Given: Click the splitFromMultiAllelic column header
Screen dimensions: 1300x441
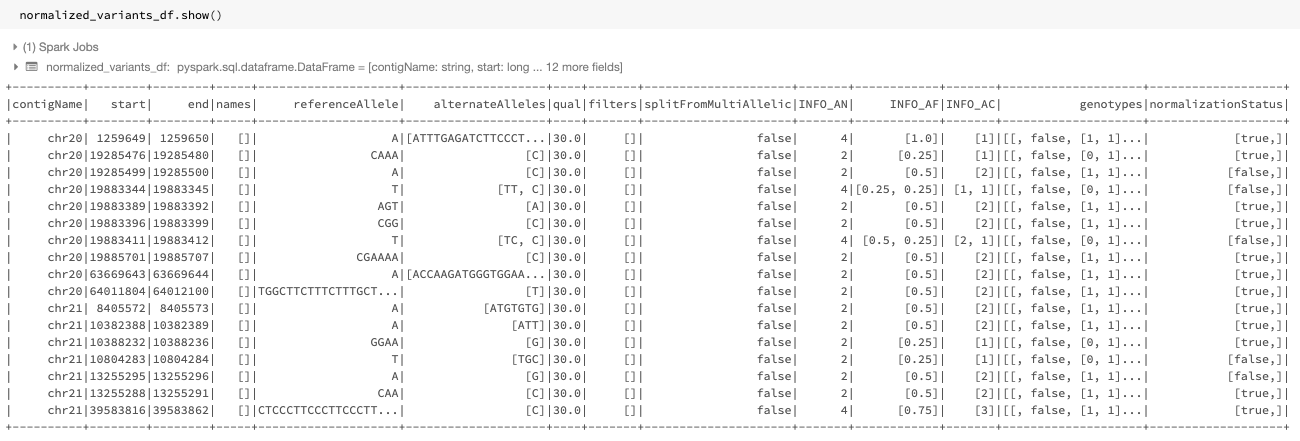Looking at the screenshot, I should (x=719, y=104).
